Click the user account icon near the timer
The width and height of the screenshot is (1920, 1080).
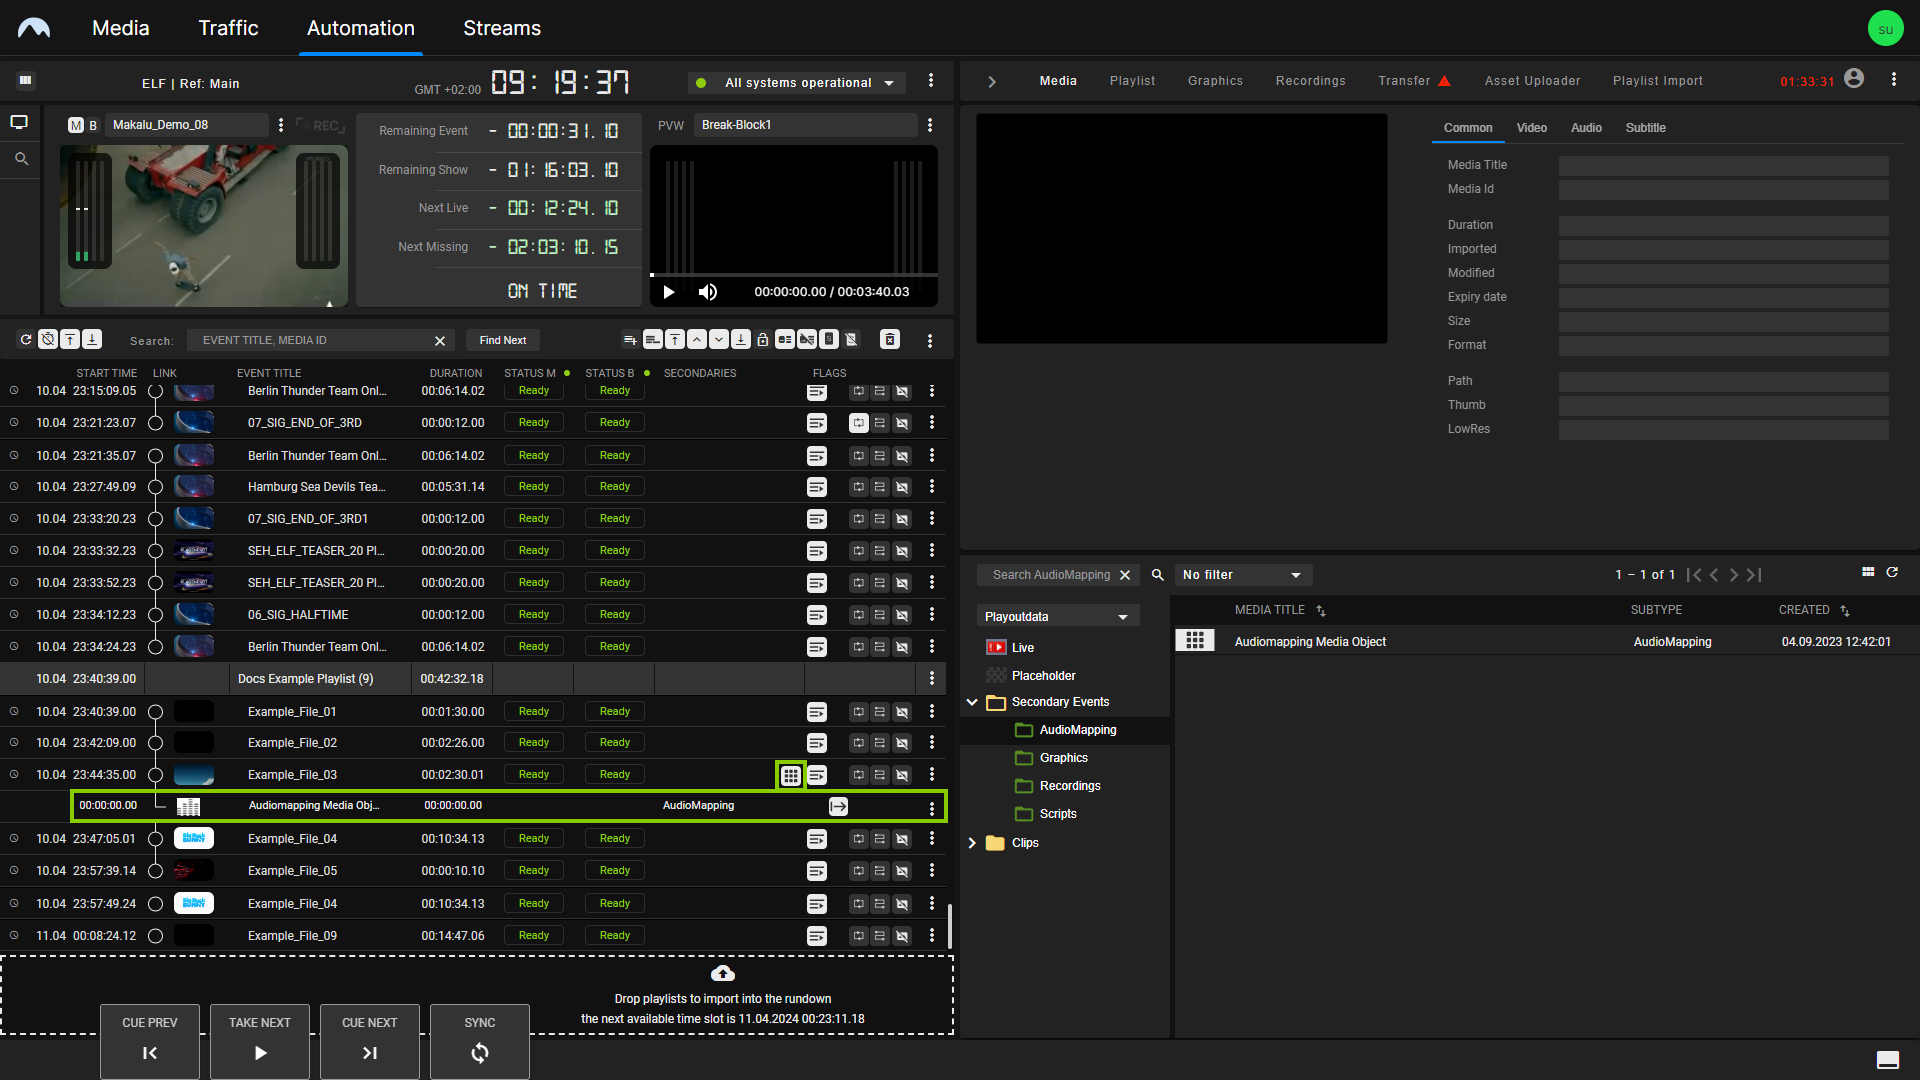(x=1854, y=79)
